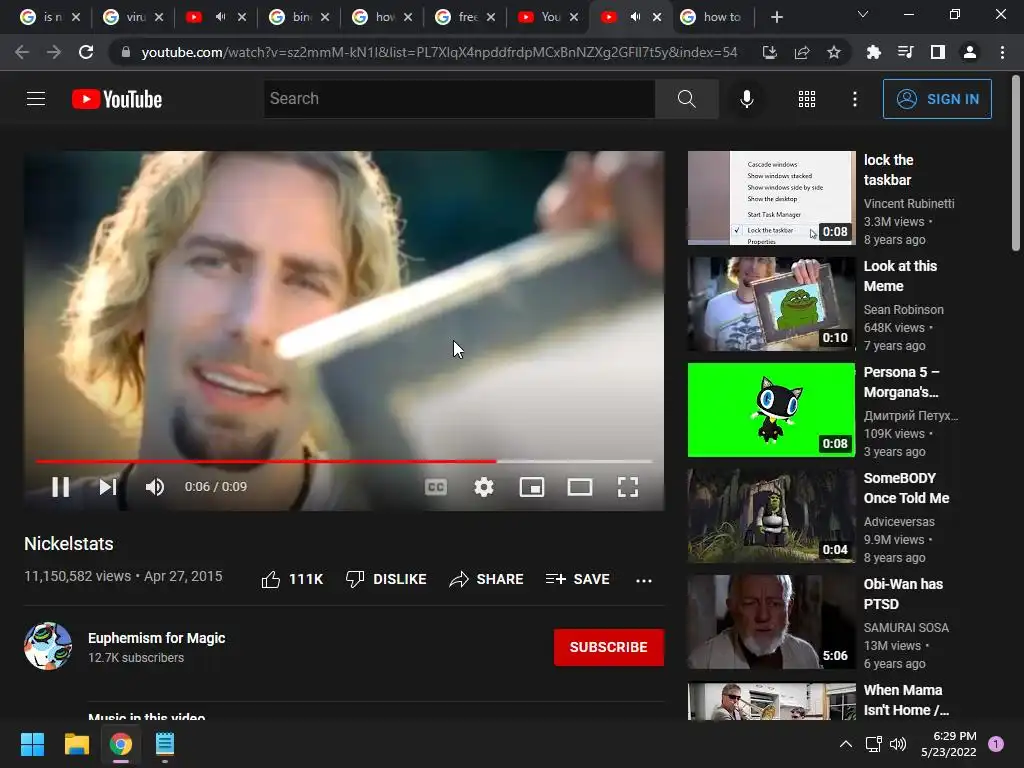Viewport: 1024px width, 768px height.
Task: Open Notepad from the taskbar
Action: tap(165, 744)
